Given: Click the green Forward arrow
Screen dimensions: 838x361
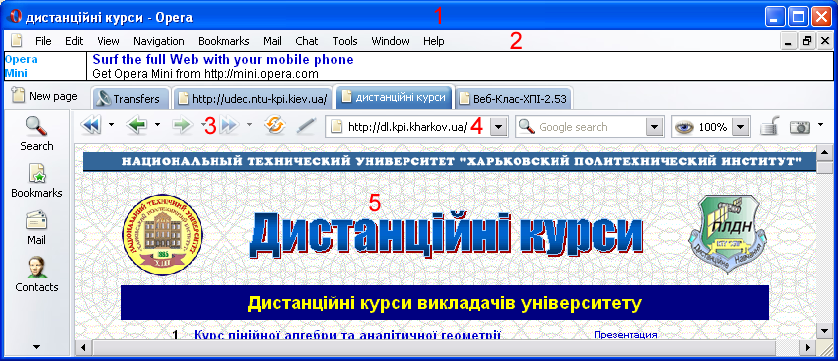Looking at the screenshot, I should (183, 126).
